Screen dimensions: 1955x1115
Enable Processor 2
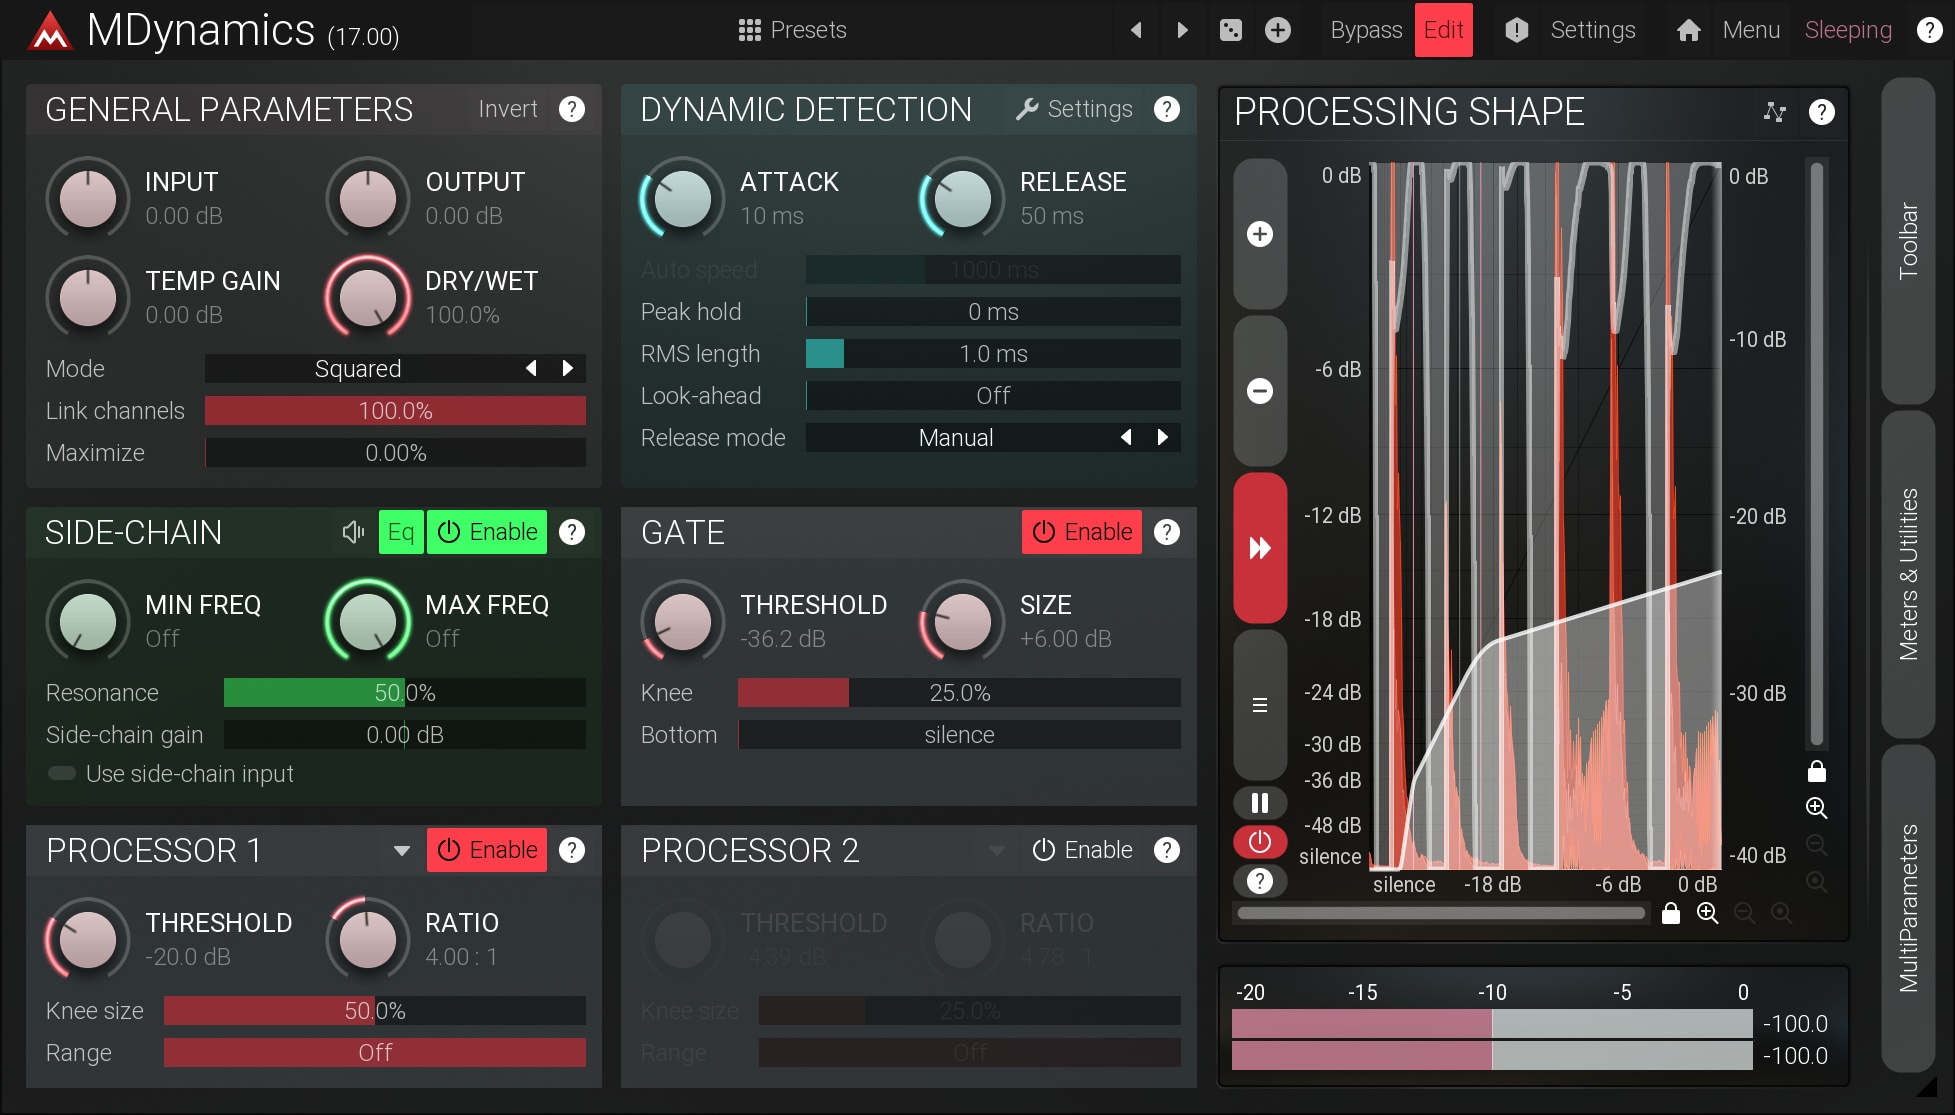point(1081,850)
